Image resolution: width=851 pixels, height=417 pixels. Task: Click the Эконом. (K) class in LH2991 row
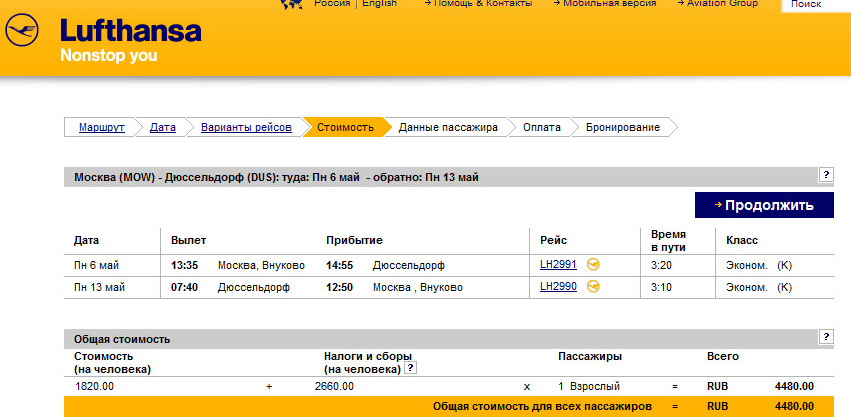point(759,266)
